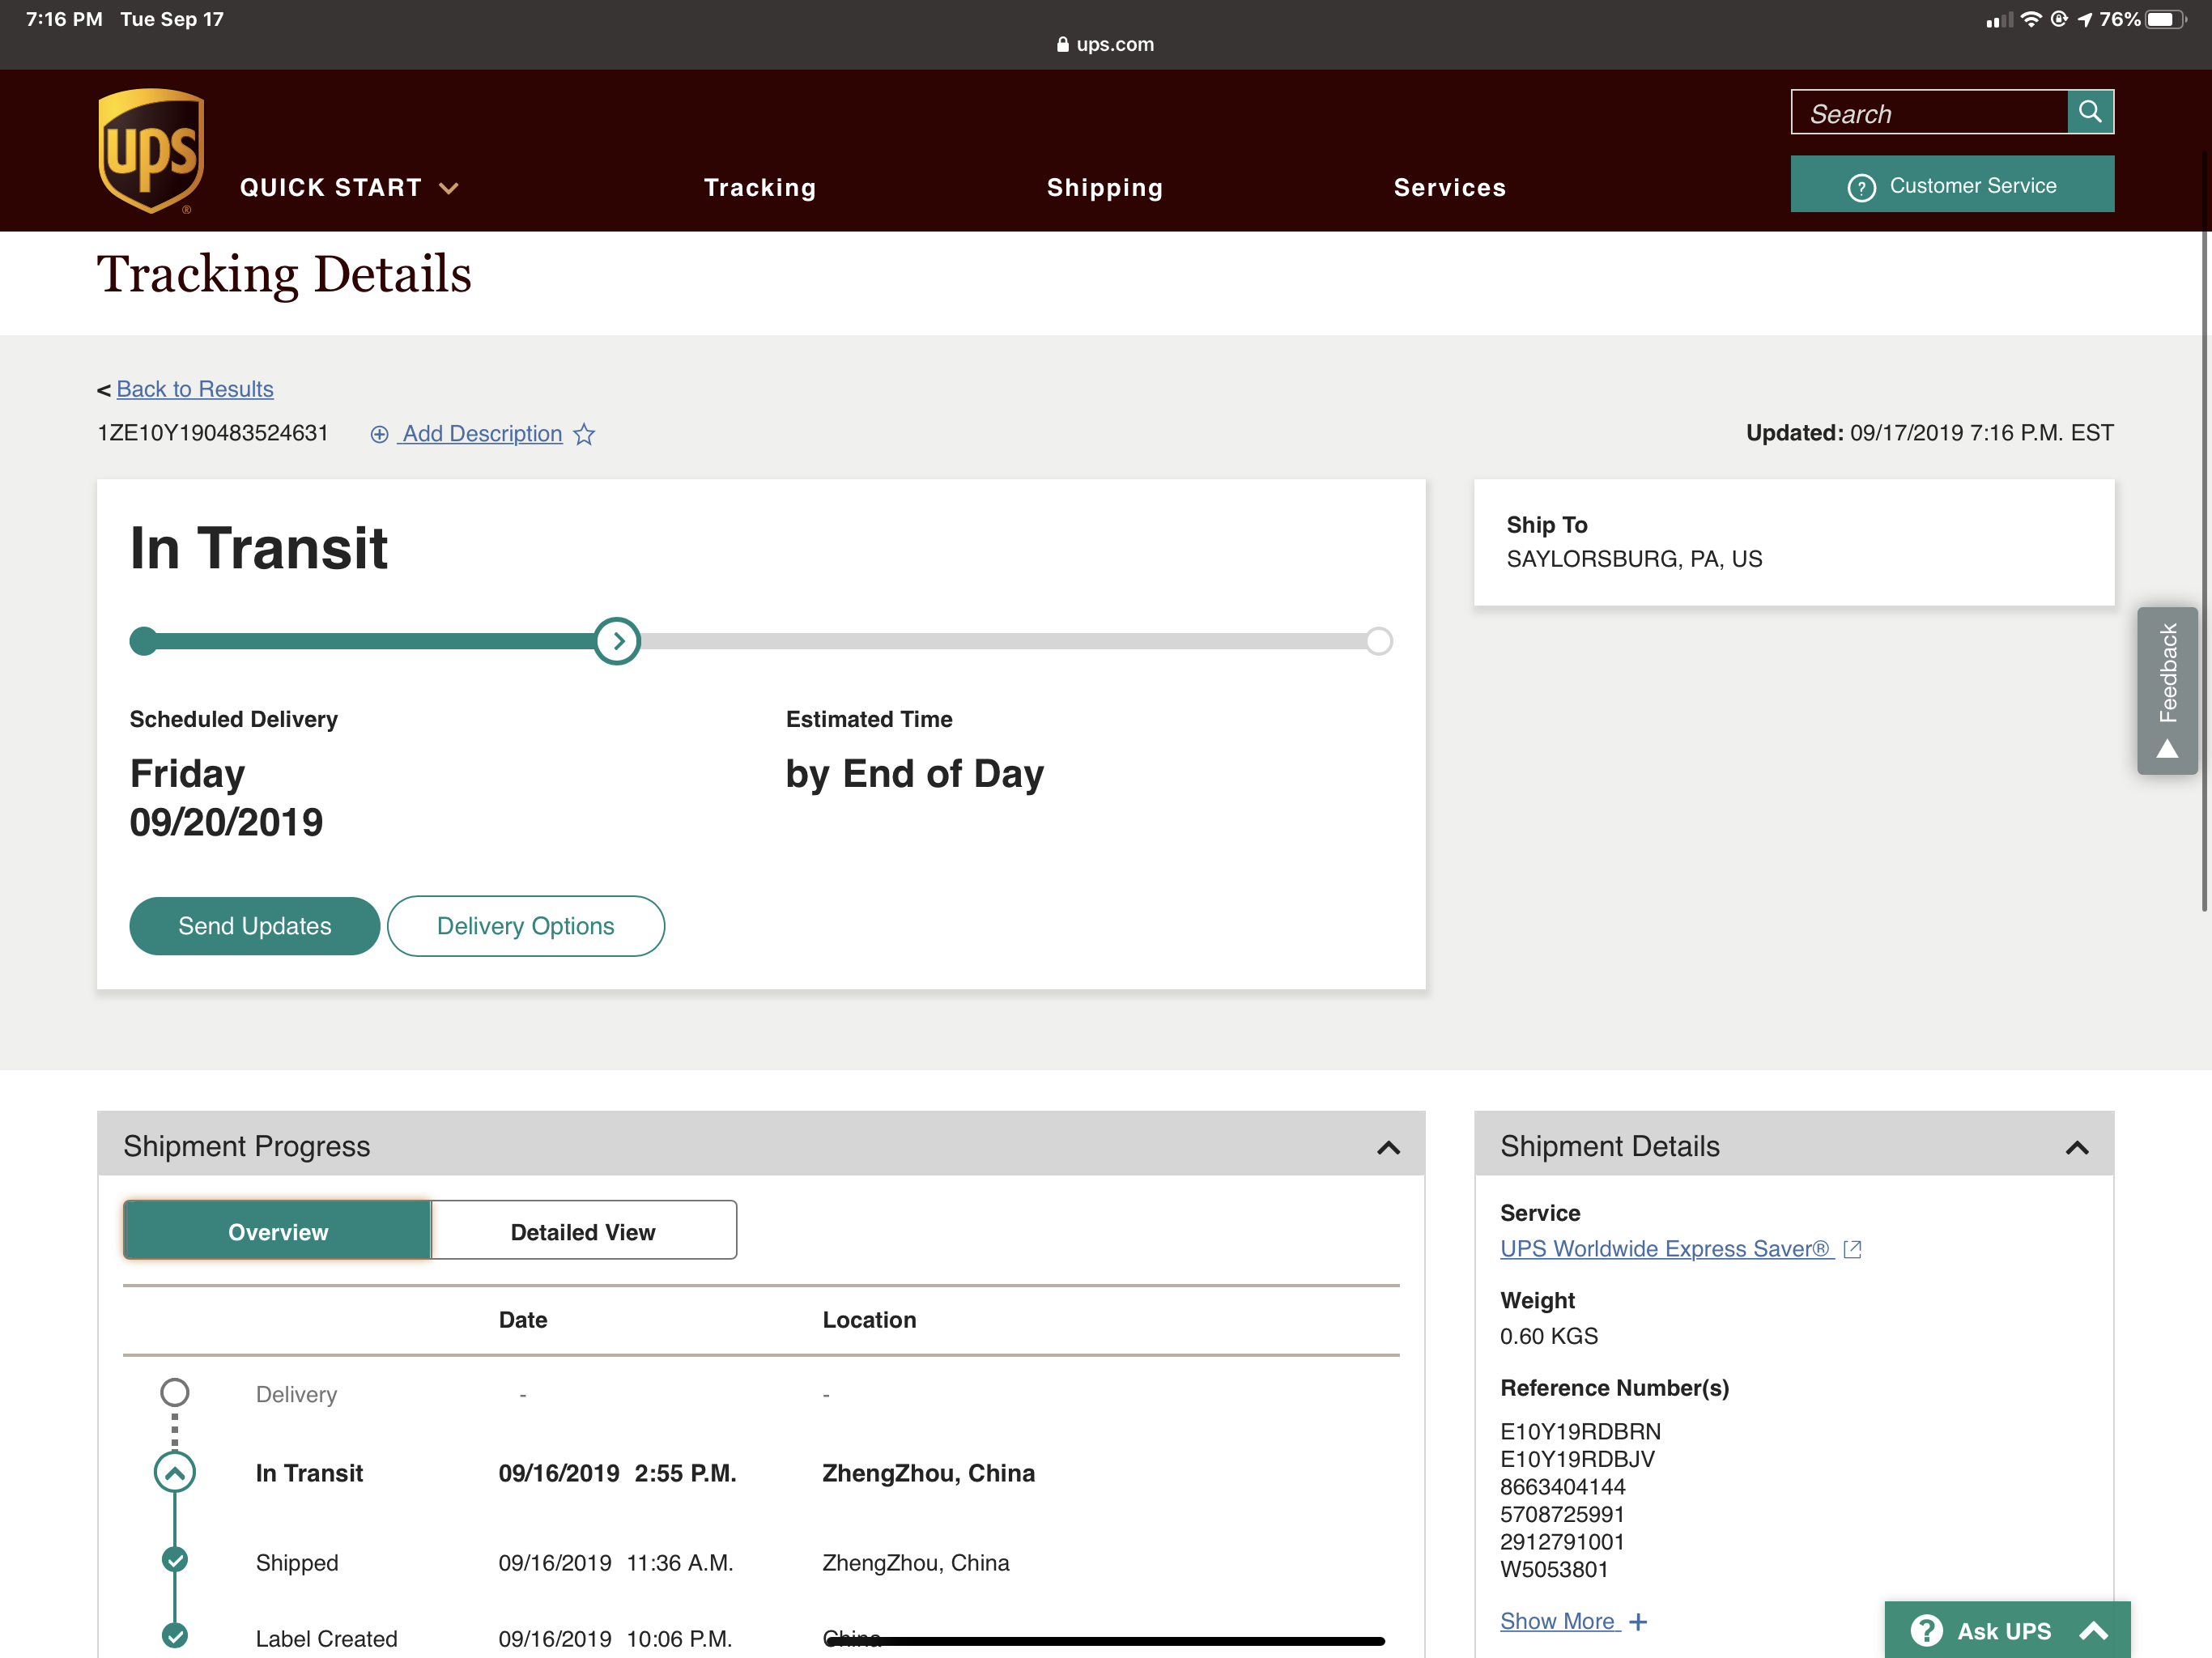This screenshot has height=1658, width=2212.
Task: Click the Show More link
Action: 1558,1621
